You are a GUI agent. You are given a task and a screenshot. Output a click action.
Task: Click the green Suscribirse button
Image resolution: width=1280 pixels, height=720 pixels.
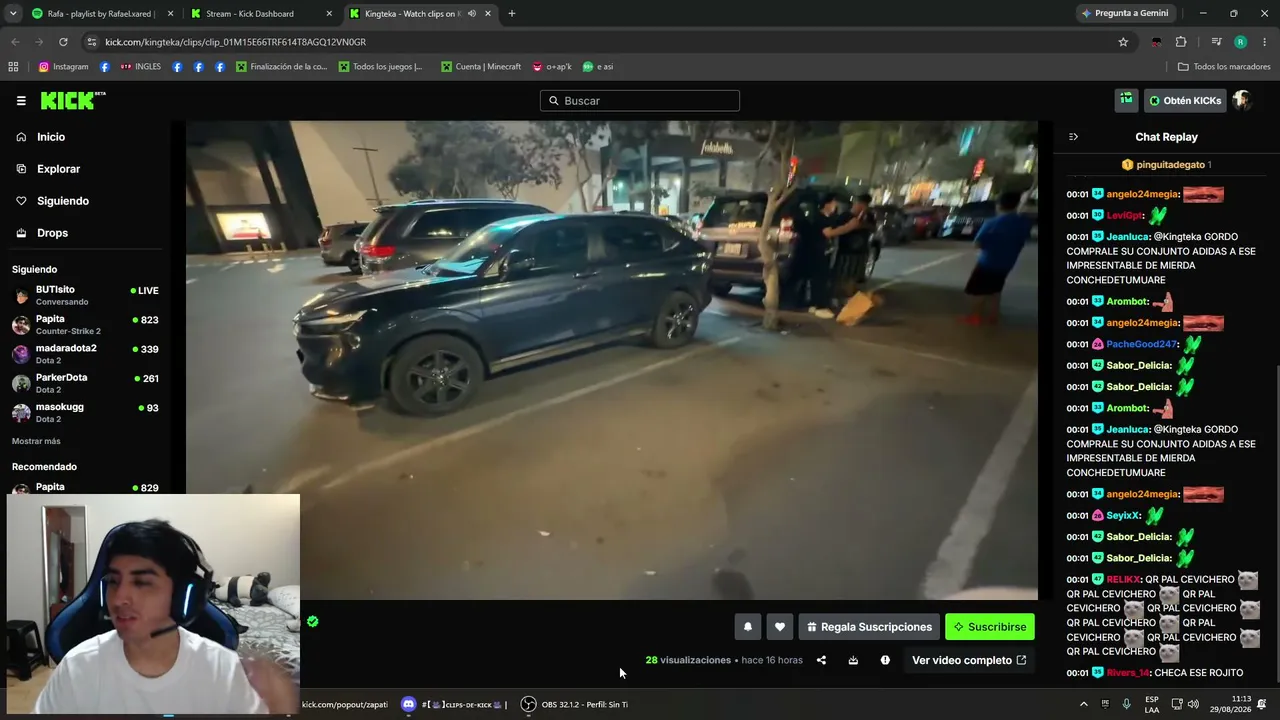990,627
